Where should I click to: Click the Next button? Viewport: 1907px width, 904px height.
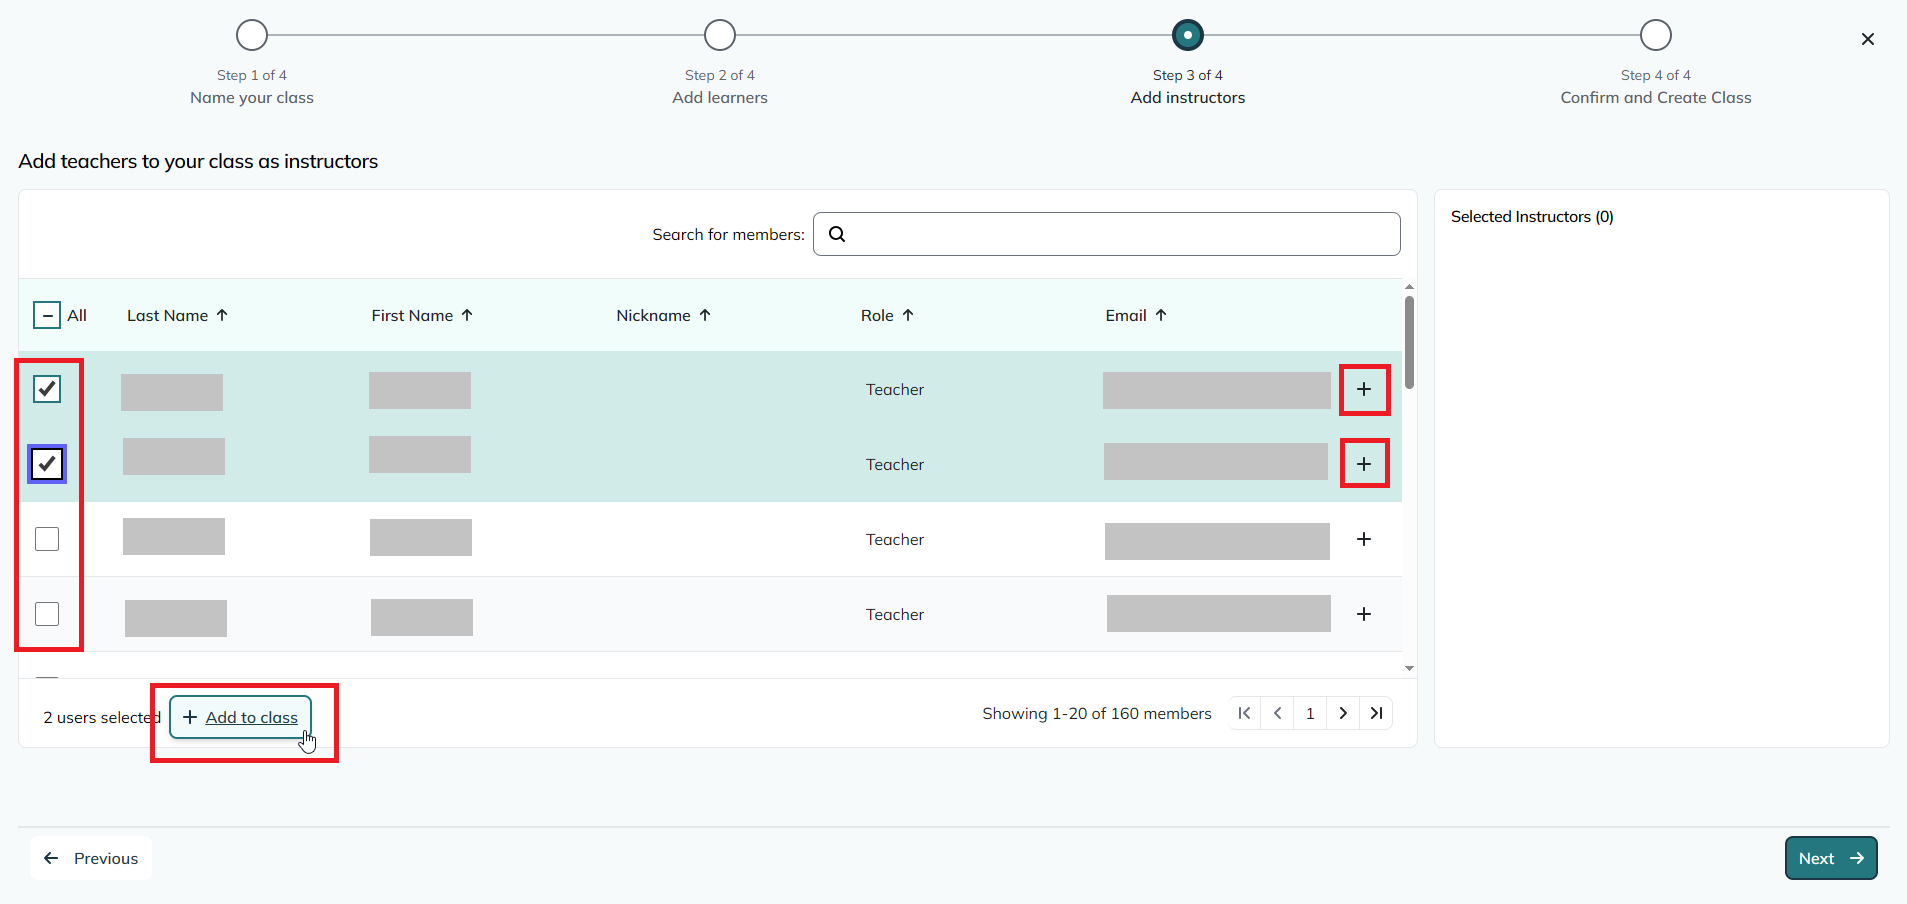1830,858
